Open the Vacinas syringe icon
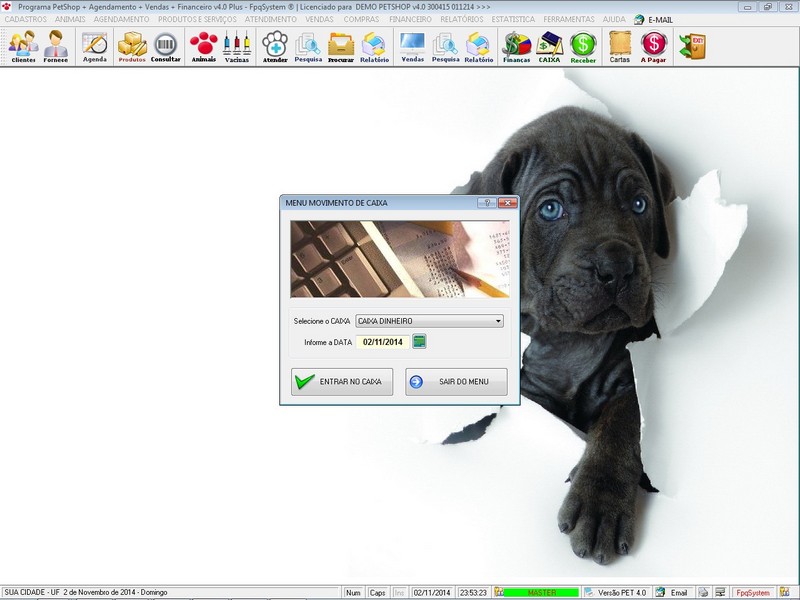800x600 pixels. click(x=237, y=46)
